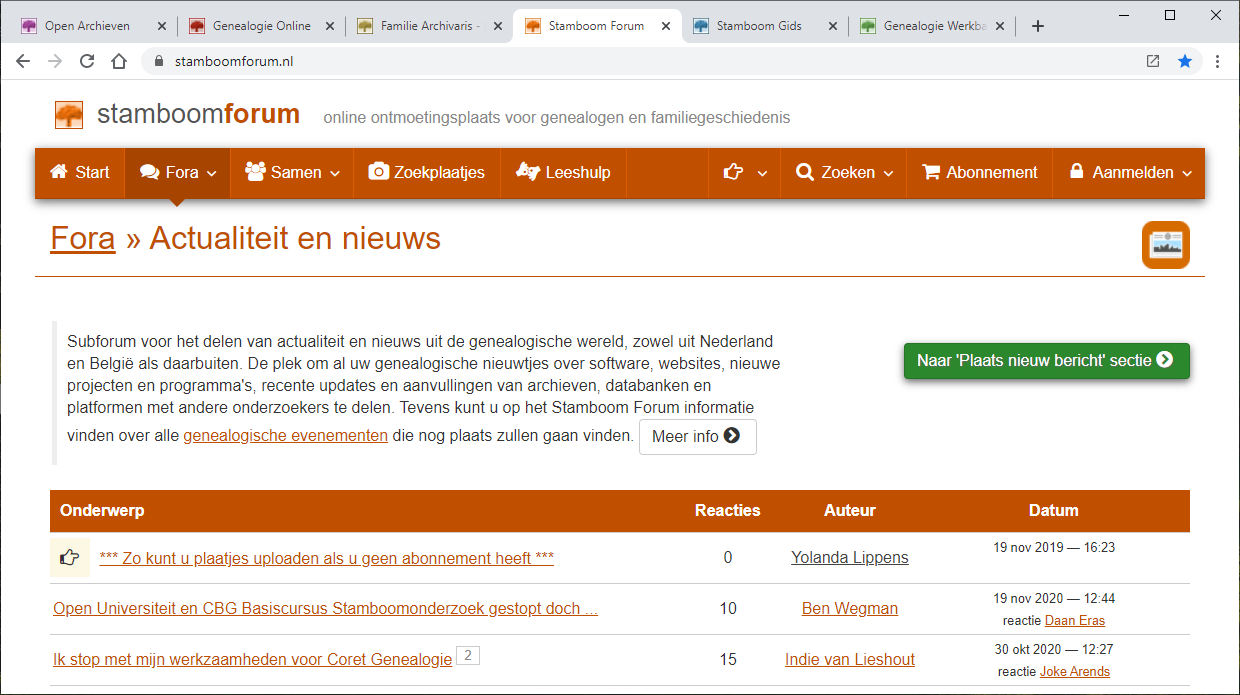Screen dimensions: 1240x695
Task: Close the Open Archieven tab
Action: [x=162, y=26]
